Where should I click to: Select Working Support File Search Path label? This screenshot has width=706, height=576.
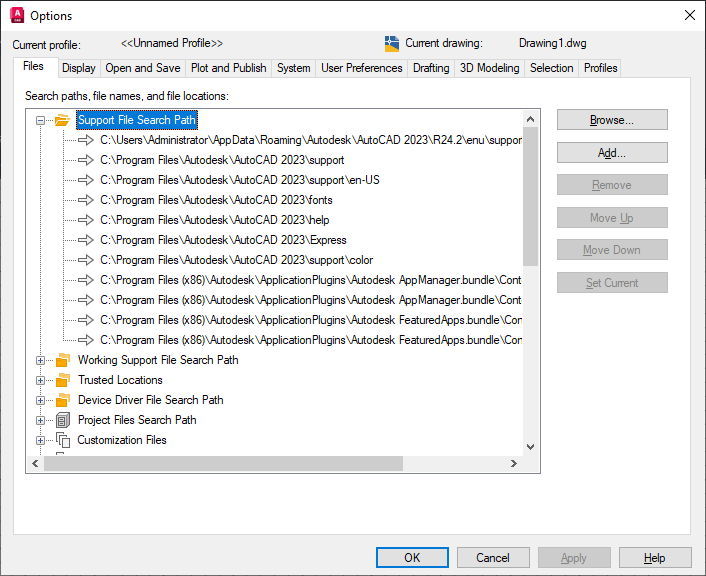coord(158,360)
